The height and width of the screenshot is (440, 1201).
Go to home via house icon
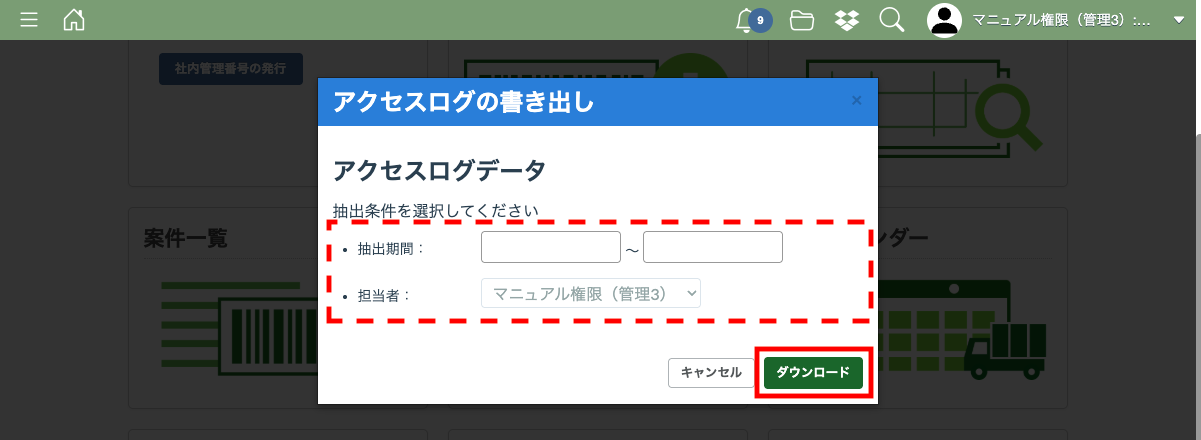coord(74,20)
